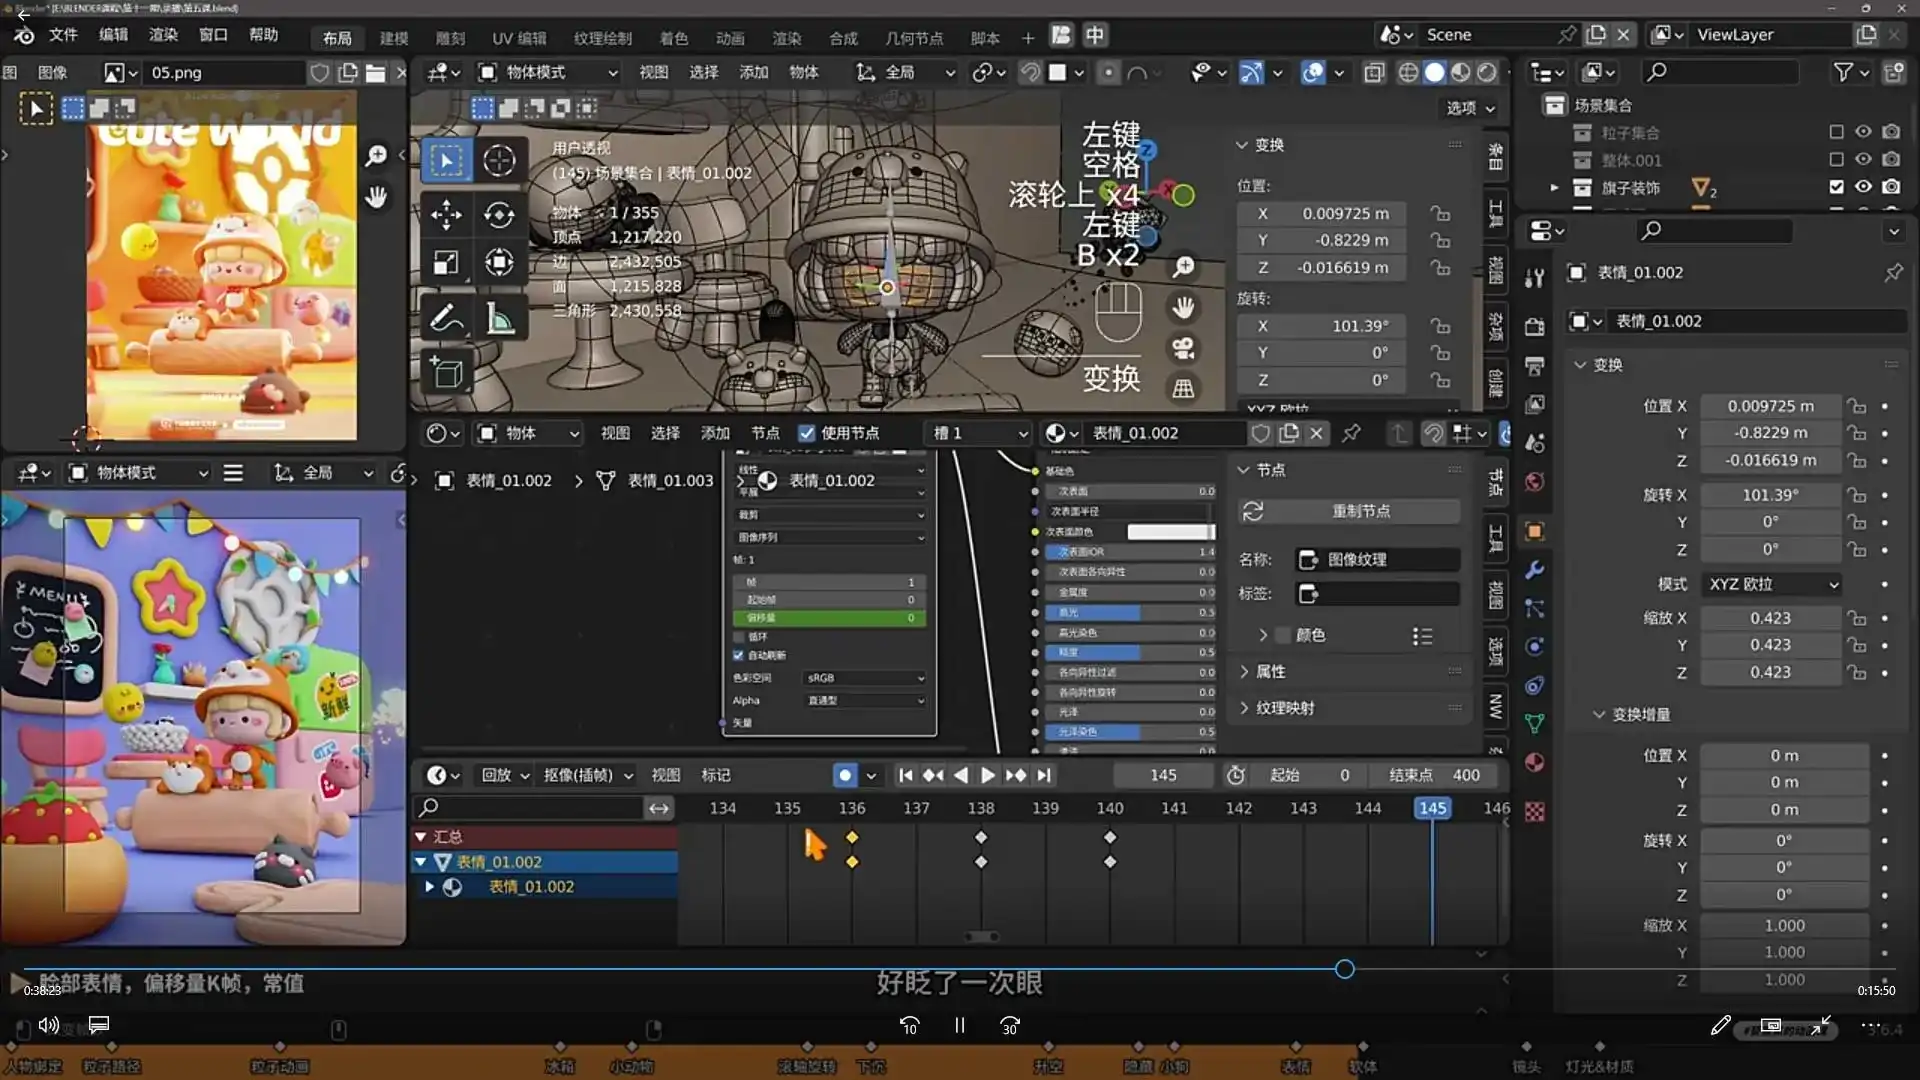Open the 文件 menu

pyautogui.click(x=63, y=35)
